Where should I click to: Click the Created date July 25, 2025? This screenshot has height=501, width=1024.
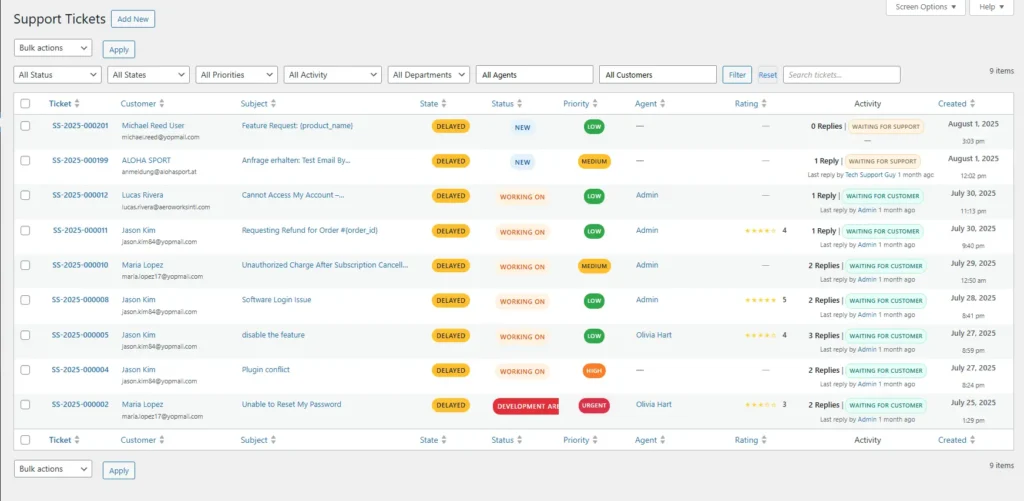pyautogui.click(x=973, y=402)
